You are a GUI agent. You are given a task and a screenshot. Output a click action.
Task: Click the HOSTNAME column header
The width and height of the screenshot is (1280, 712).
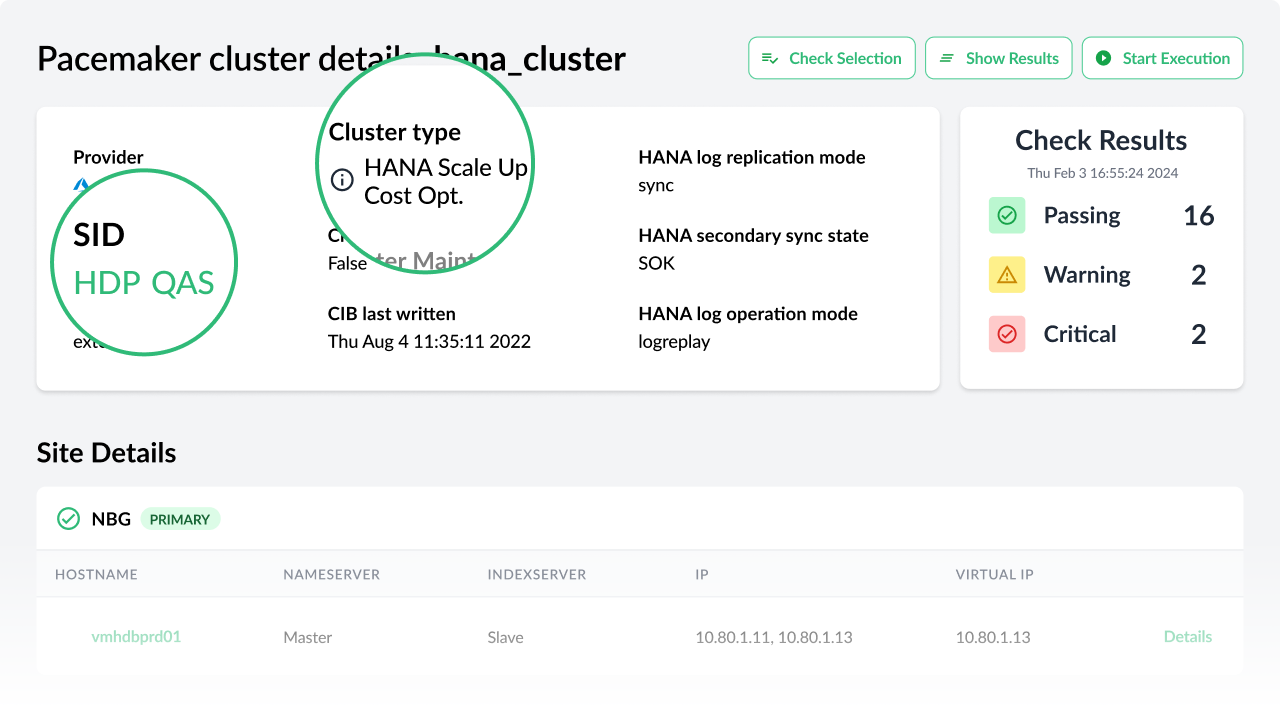[96, 574]
